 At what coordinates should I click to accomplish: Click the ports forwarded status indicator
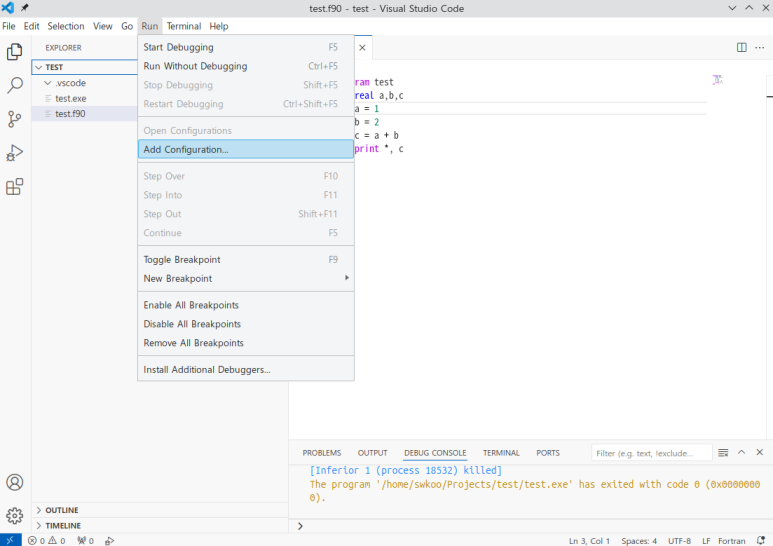(85, 541)
